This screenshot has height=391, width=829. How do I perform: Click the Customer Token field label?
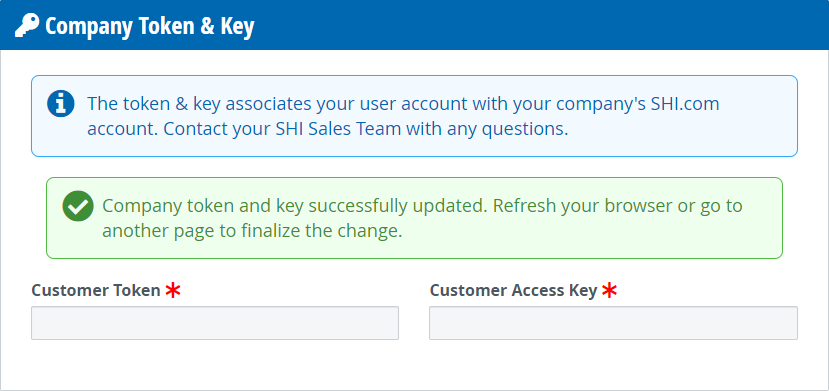[x=96, y=290]
